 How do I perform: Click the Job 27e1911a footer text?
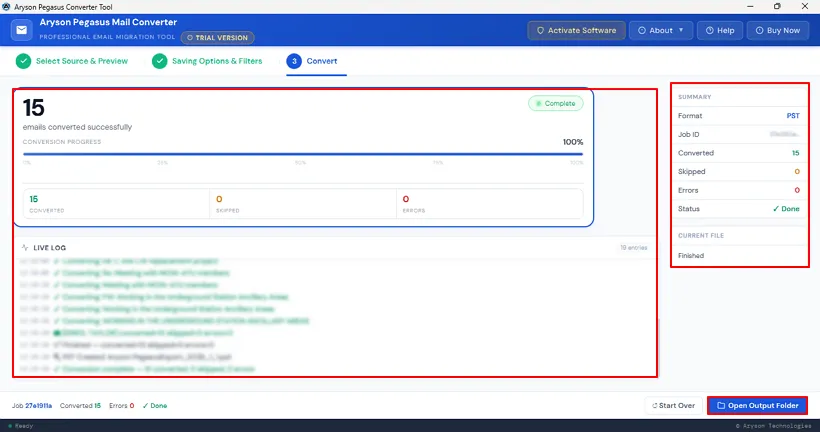pyautogui.click(x=32, y=406)
